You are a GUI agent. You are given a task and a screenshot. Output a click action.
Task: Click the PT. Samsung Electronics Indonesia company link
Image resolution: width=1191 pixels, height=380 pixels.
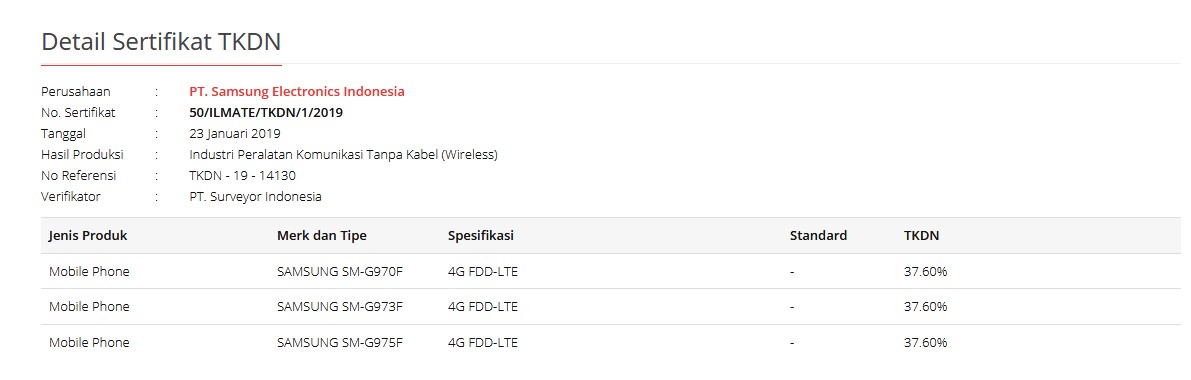tap(297, 92)
